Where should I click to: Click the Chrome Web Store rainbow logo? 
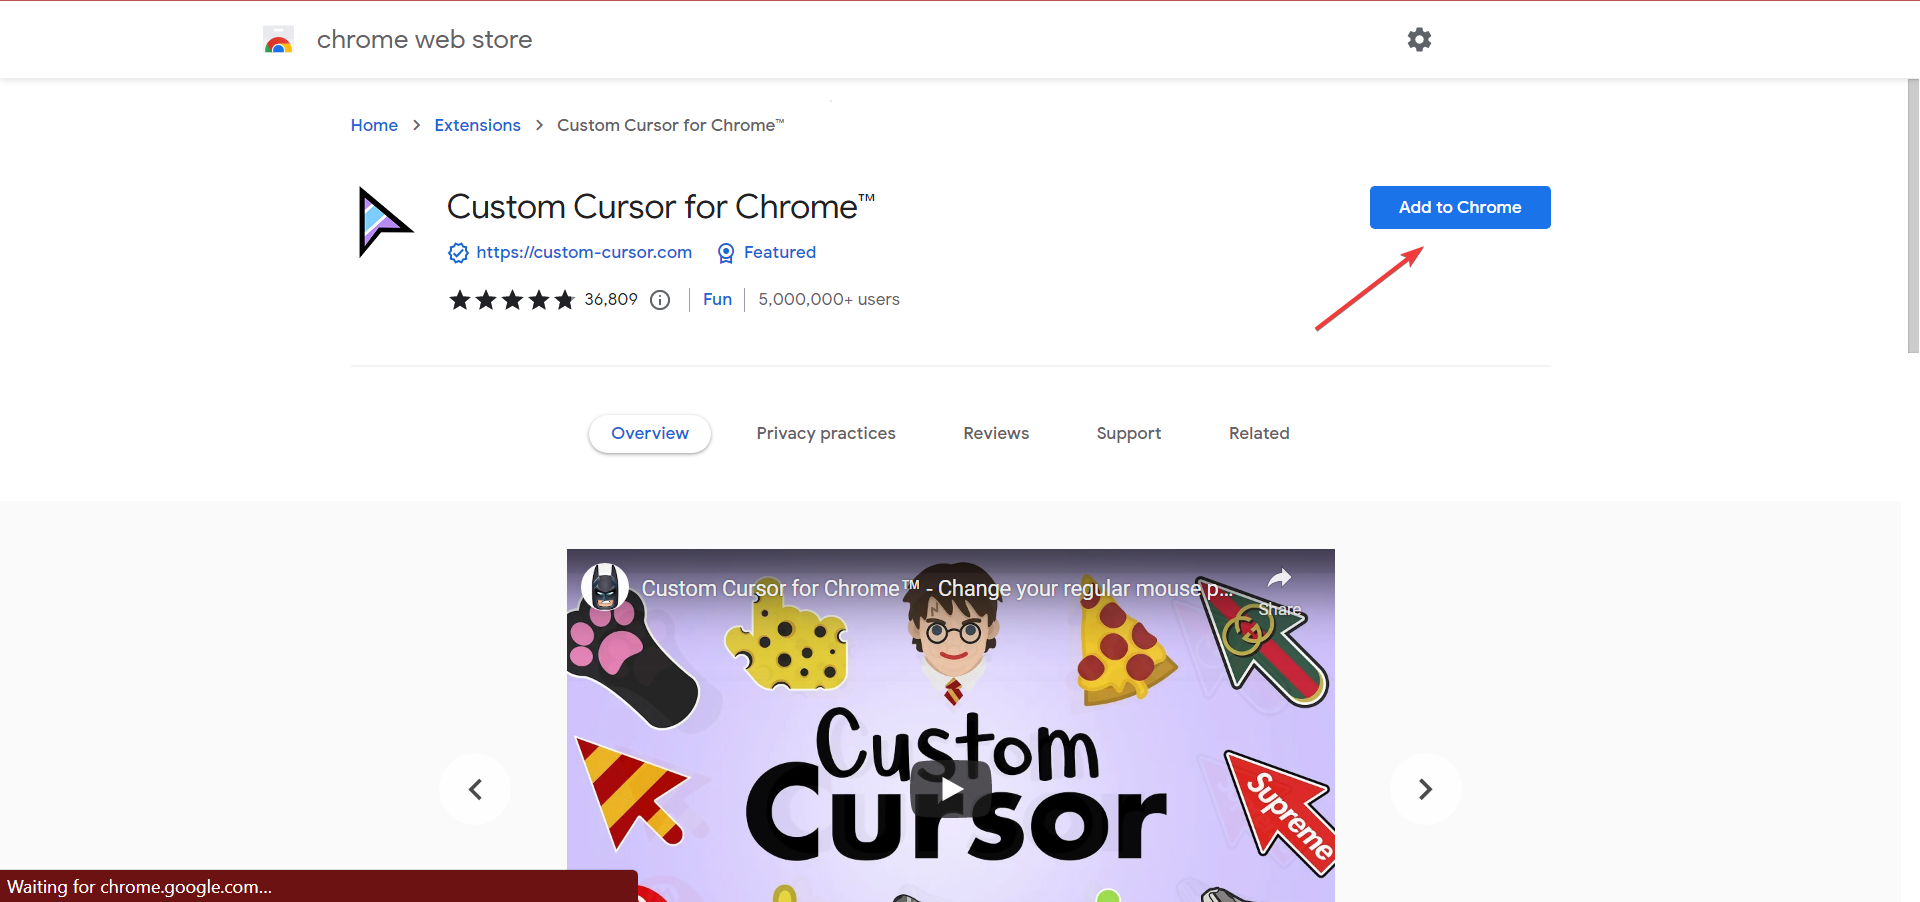pos(278,40)
